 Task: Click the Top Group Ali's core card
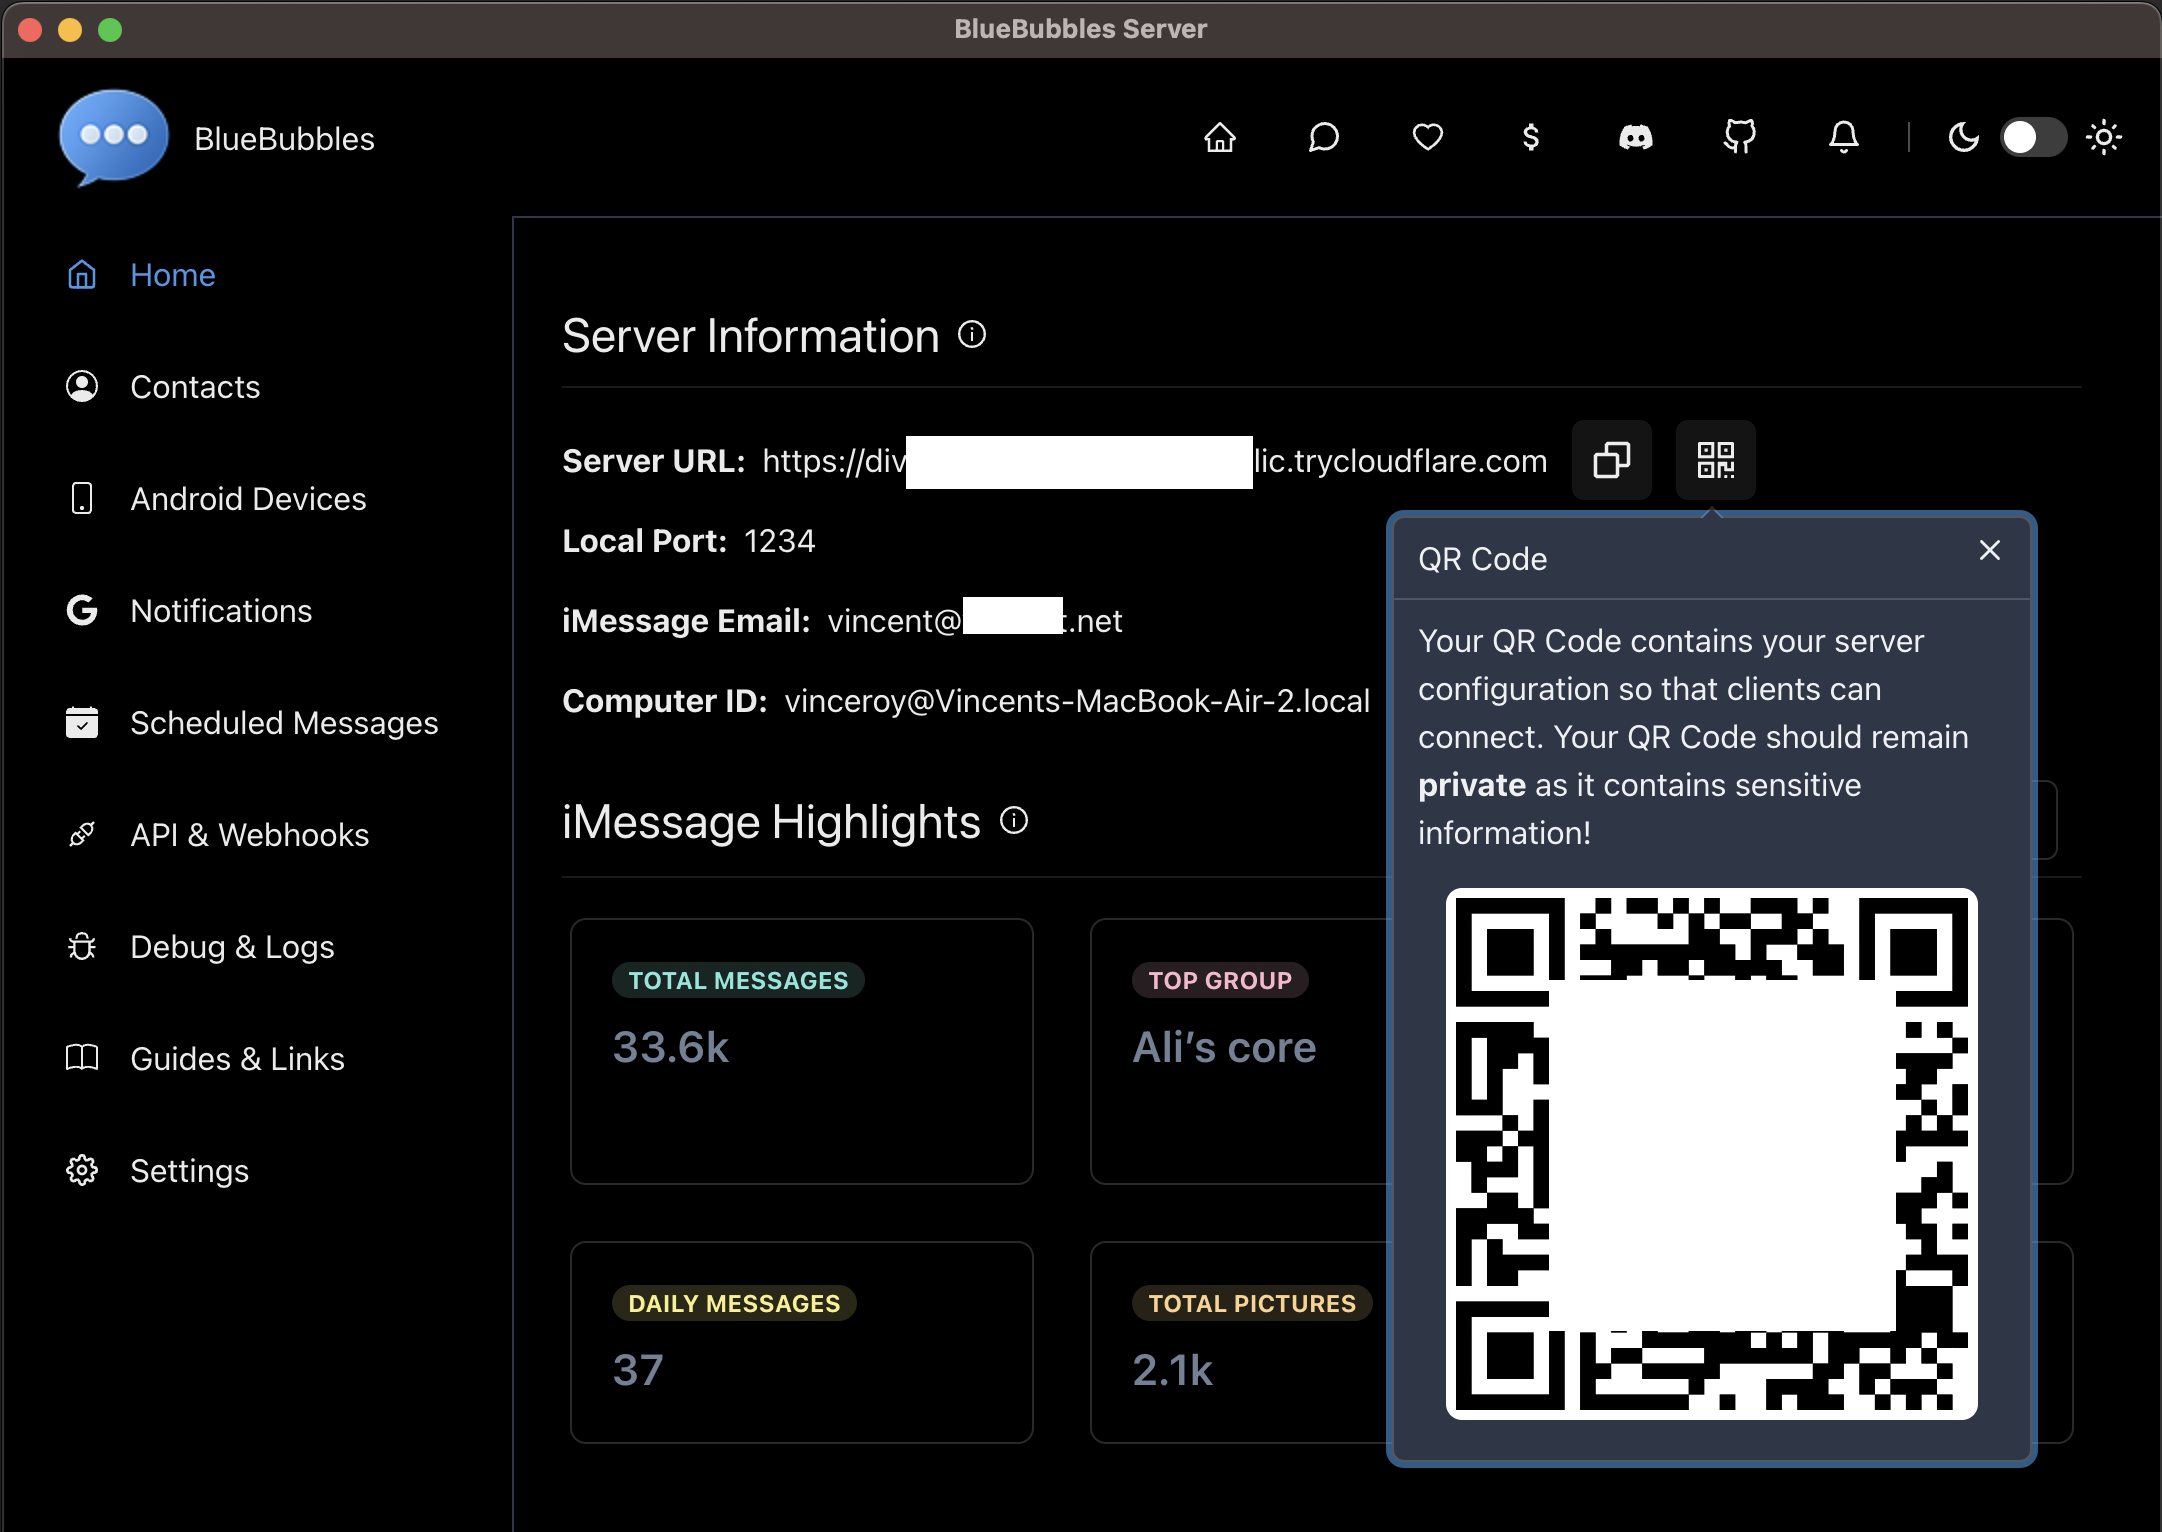click(x=1240, y=1051)
